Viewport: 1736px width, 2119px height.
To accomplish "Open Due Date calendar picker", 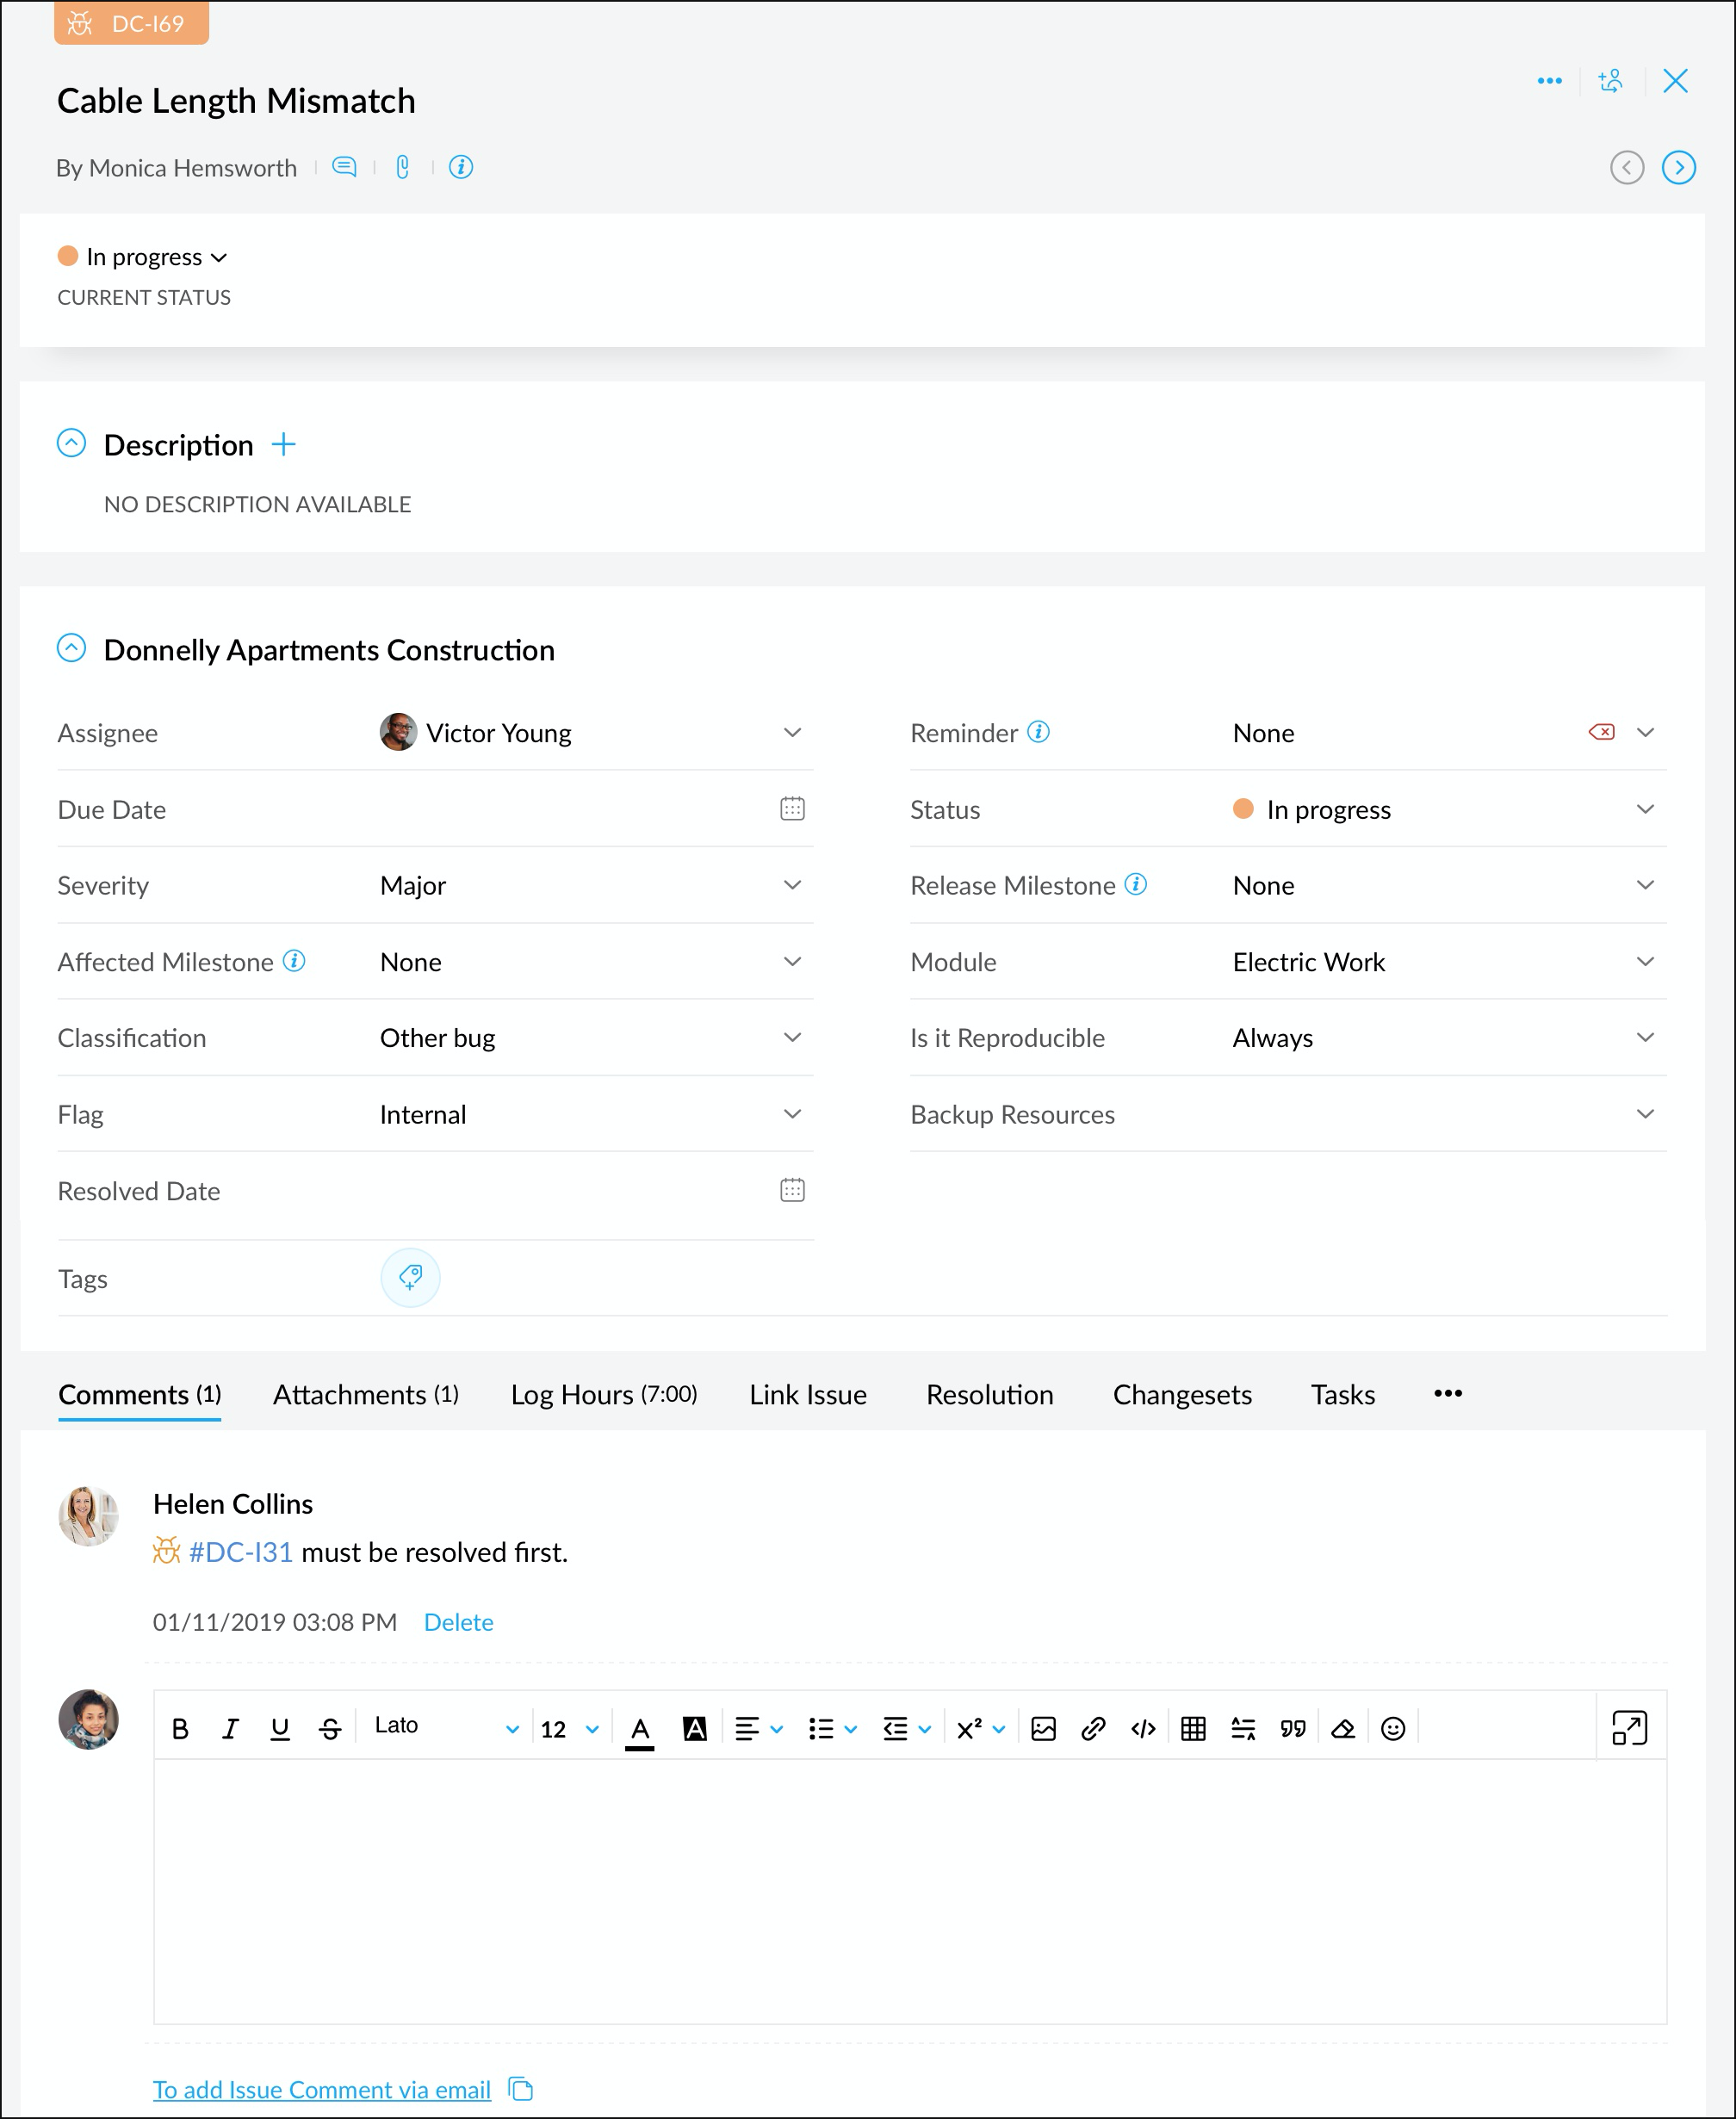I will [x=792, y=808].
